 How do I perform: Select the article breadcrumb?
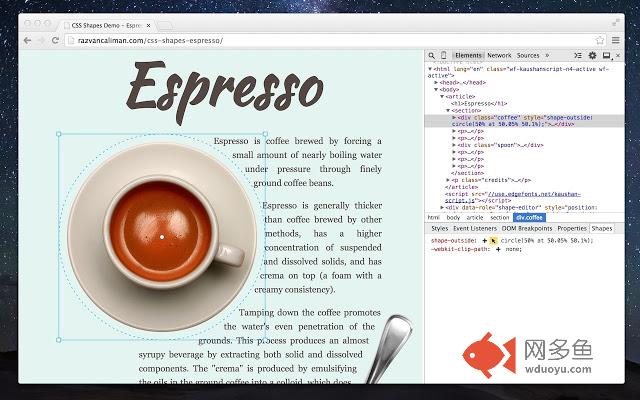(475, 218)
